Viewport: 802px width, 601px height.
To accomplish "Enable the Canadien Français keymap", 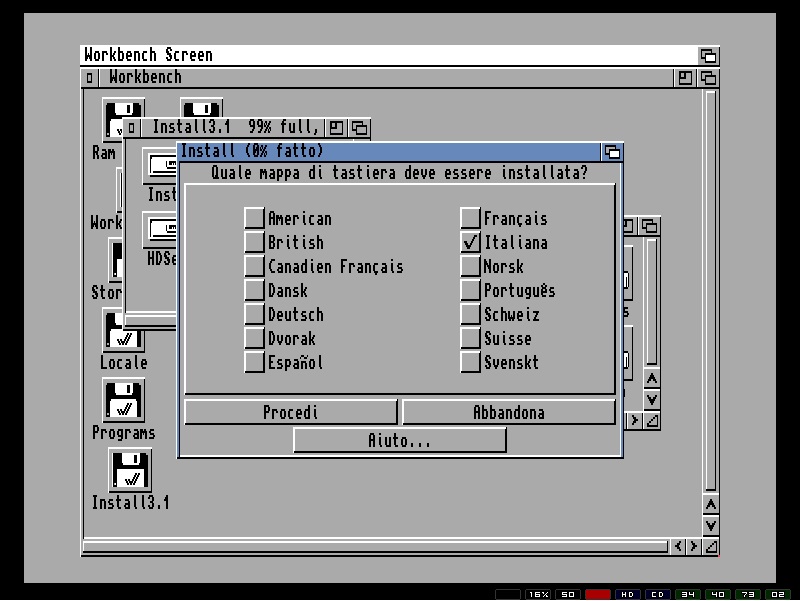I will click(254, 266).
